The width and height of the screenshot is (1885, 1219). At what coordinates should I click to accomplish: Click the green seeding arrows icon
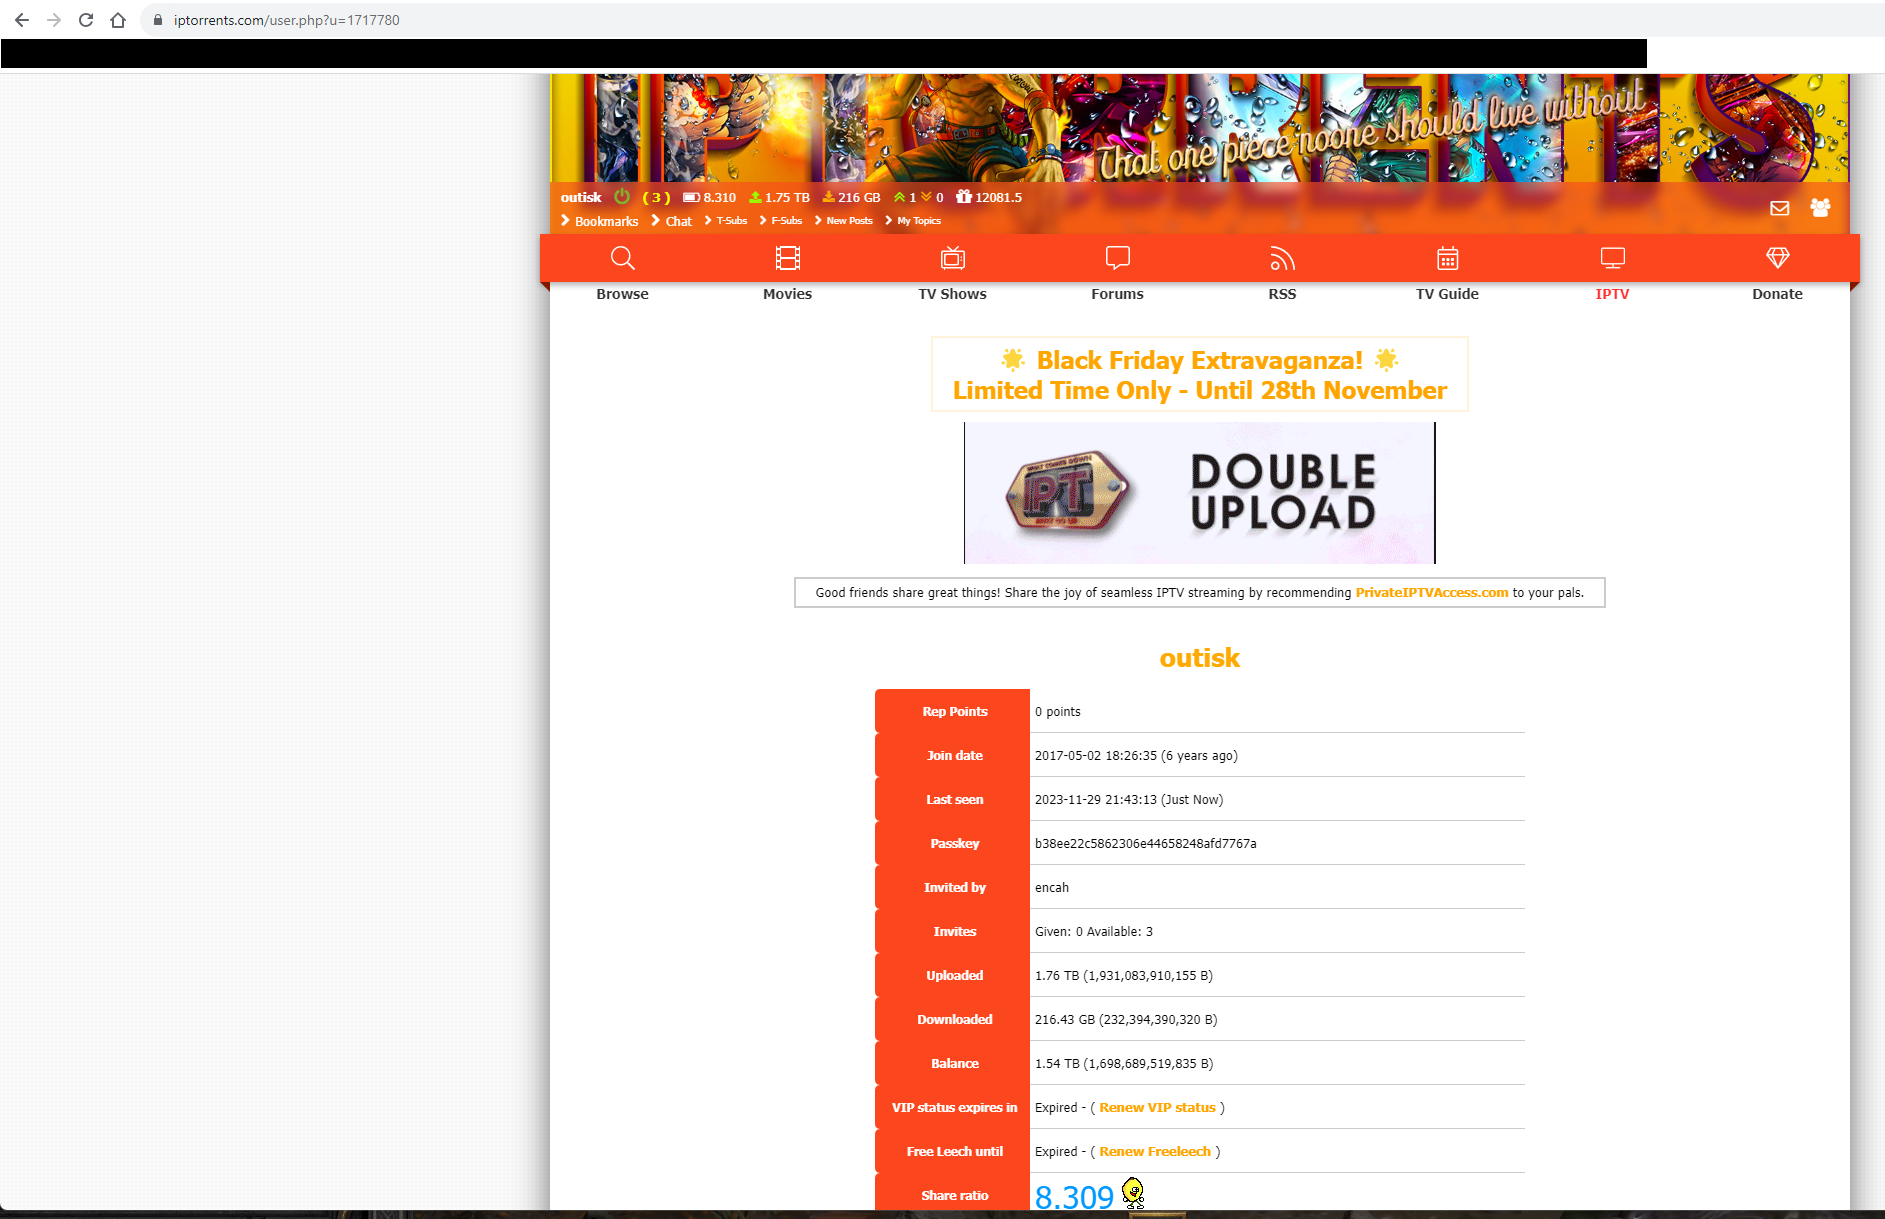pyautogui.click(x=900, y=197)
